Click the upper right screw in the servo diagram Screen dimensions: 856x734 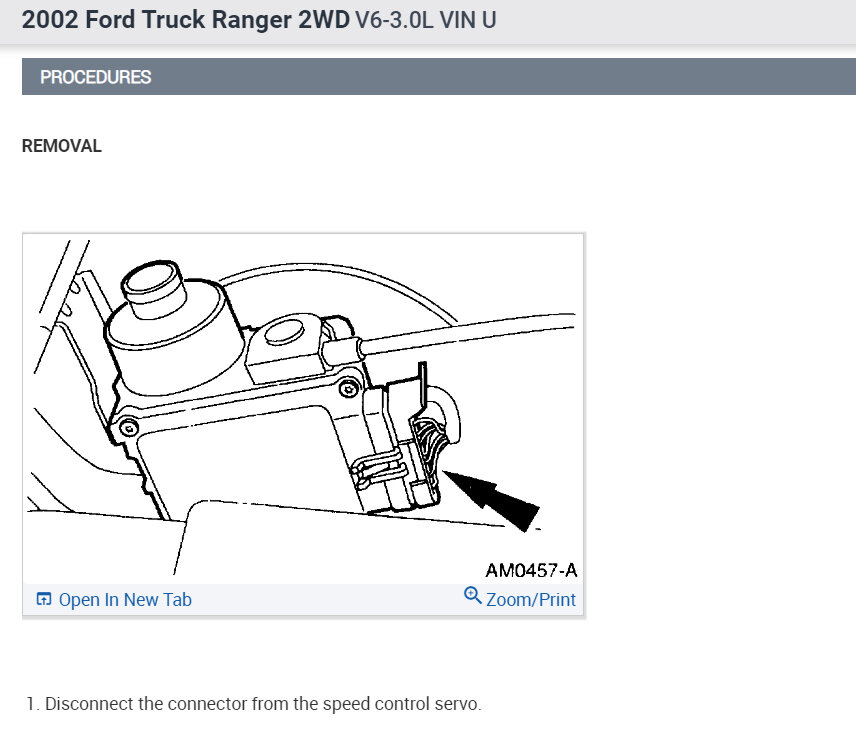pyautogui.click(x=348, y=389)
